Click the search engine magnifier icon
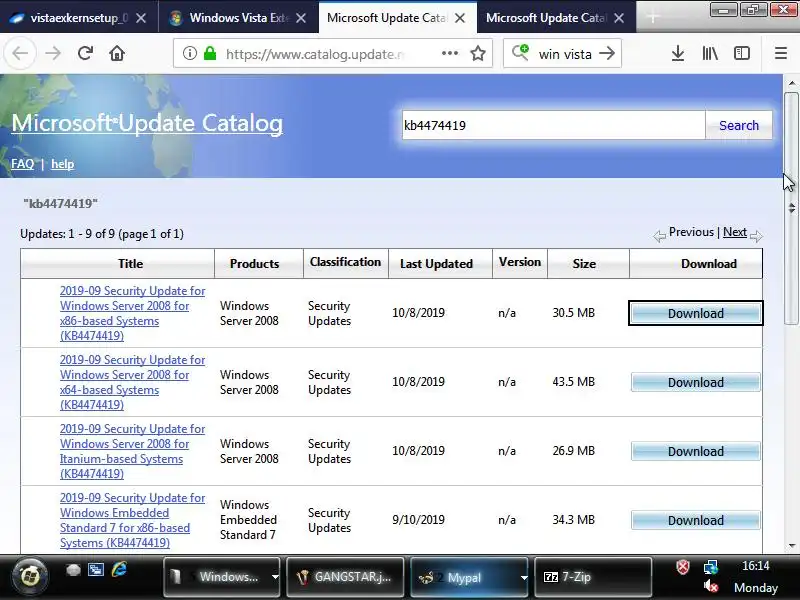This screenshot has height=600, width=800. pos(520,52)
